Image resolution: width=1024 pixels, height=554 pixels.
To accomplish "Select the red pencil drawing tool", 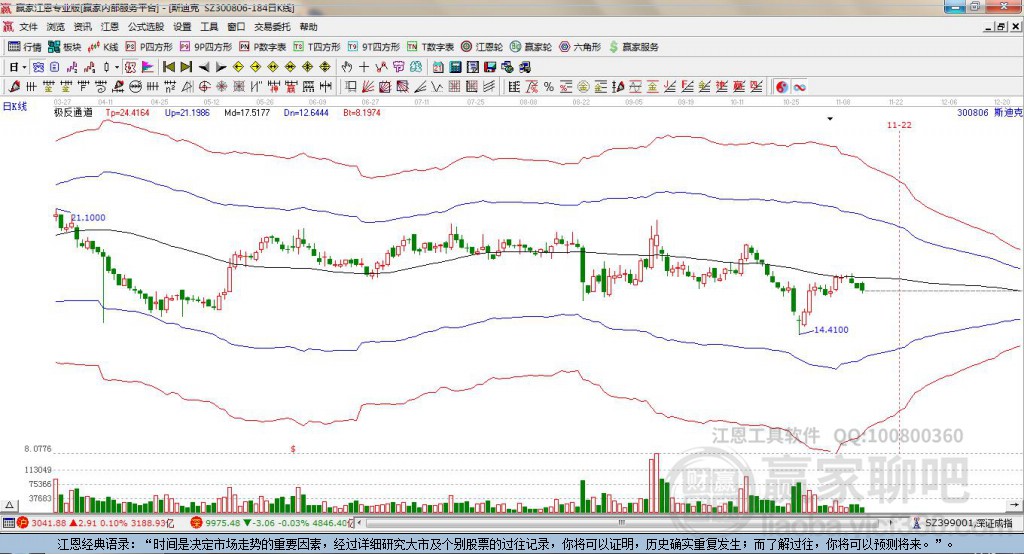I will click(x=14, y=87).
